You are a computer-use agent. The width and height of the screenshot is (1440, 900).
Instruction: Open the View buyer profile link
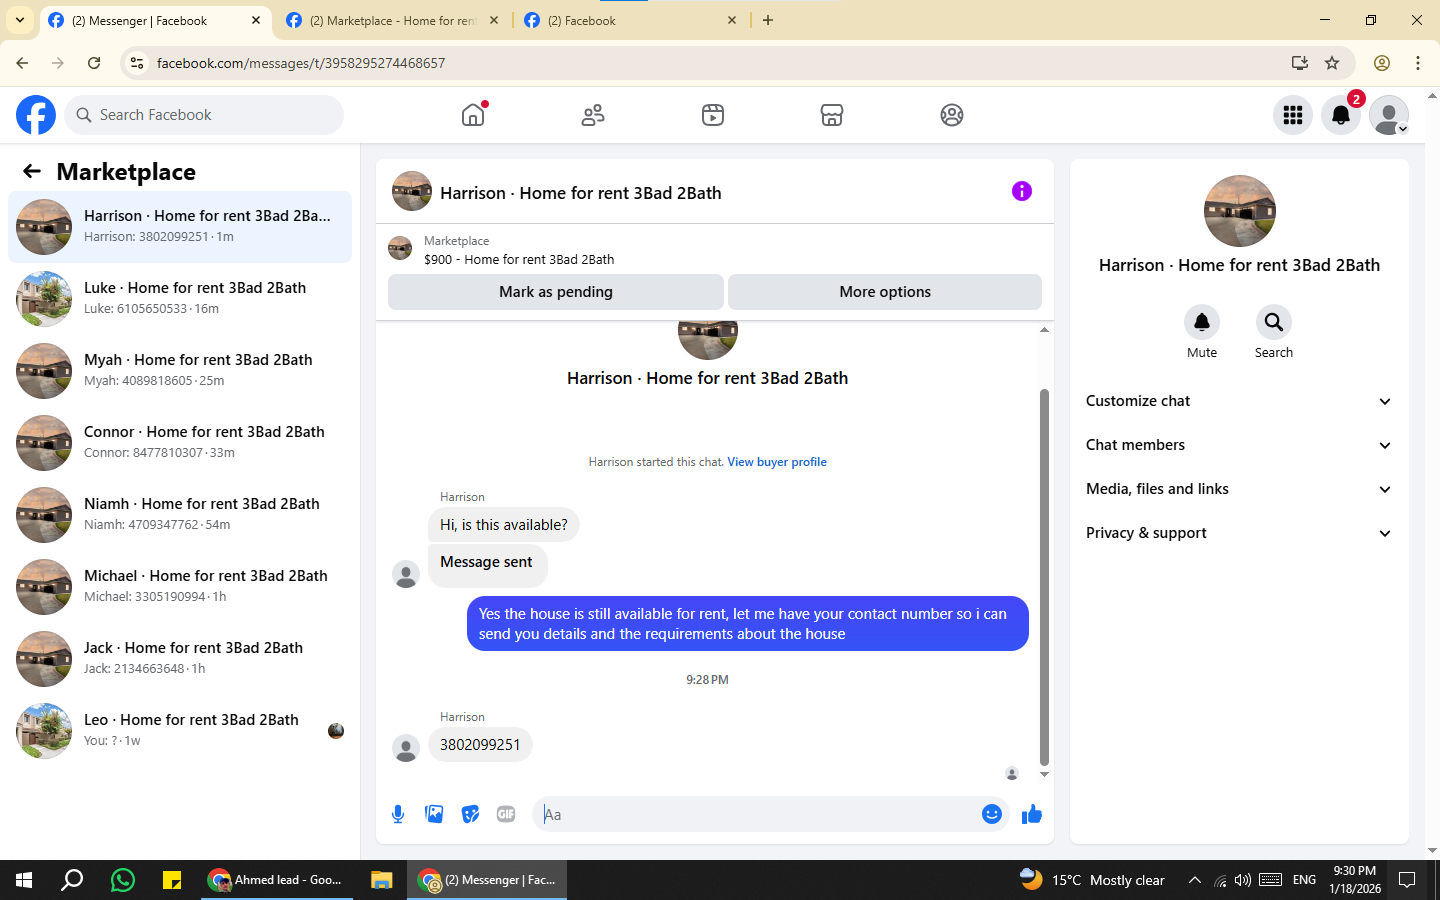777,462
